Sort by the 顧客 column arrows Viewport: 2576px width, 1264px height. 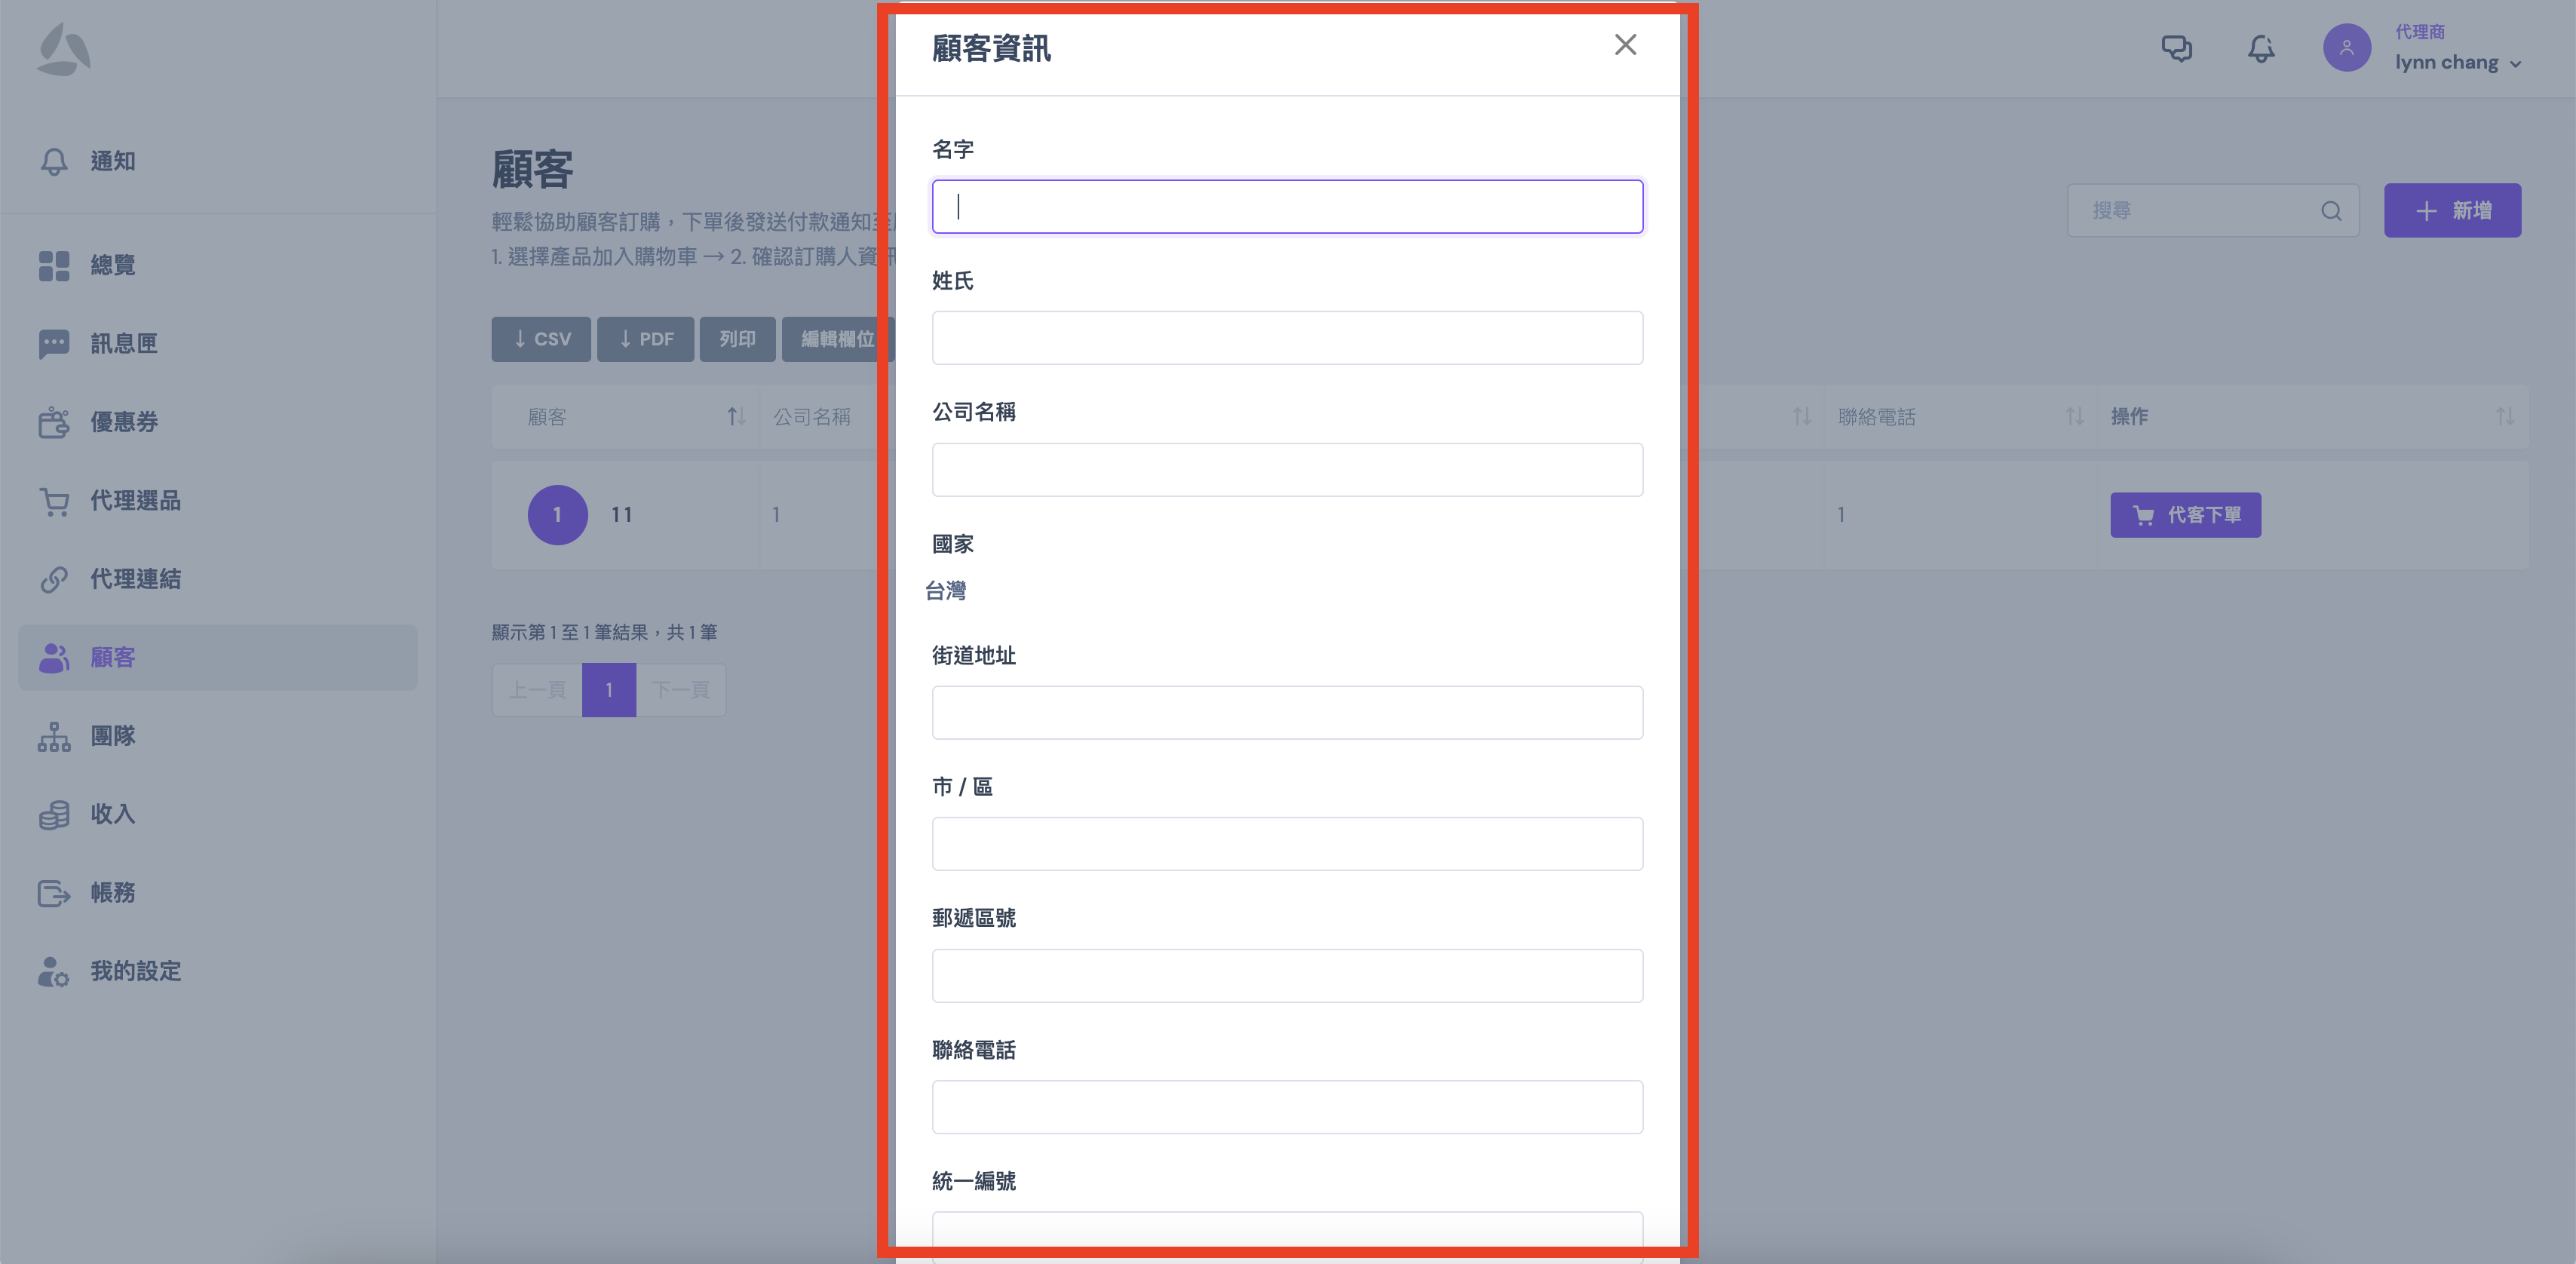pos(736,416)
